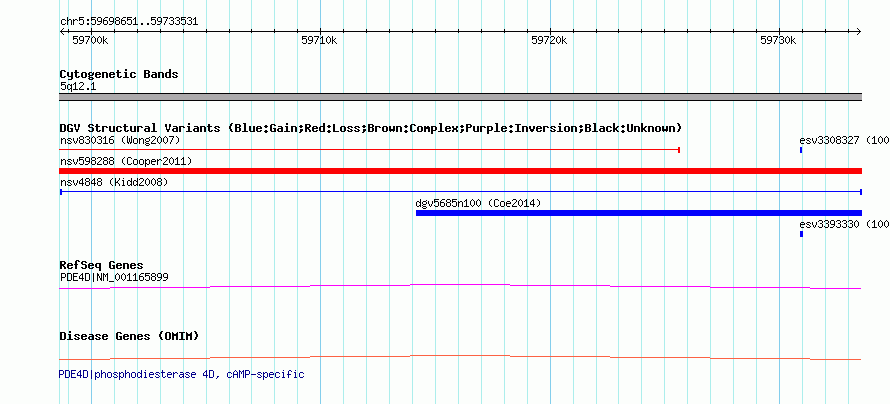
Task: Click the 59710k ruler tick label
Action: point(320,40)
